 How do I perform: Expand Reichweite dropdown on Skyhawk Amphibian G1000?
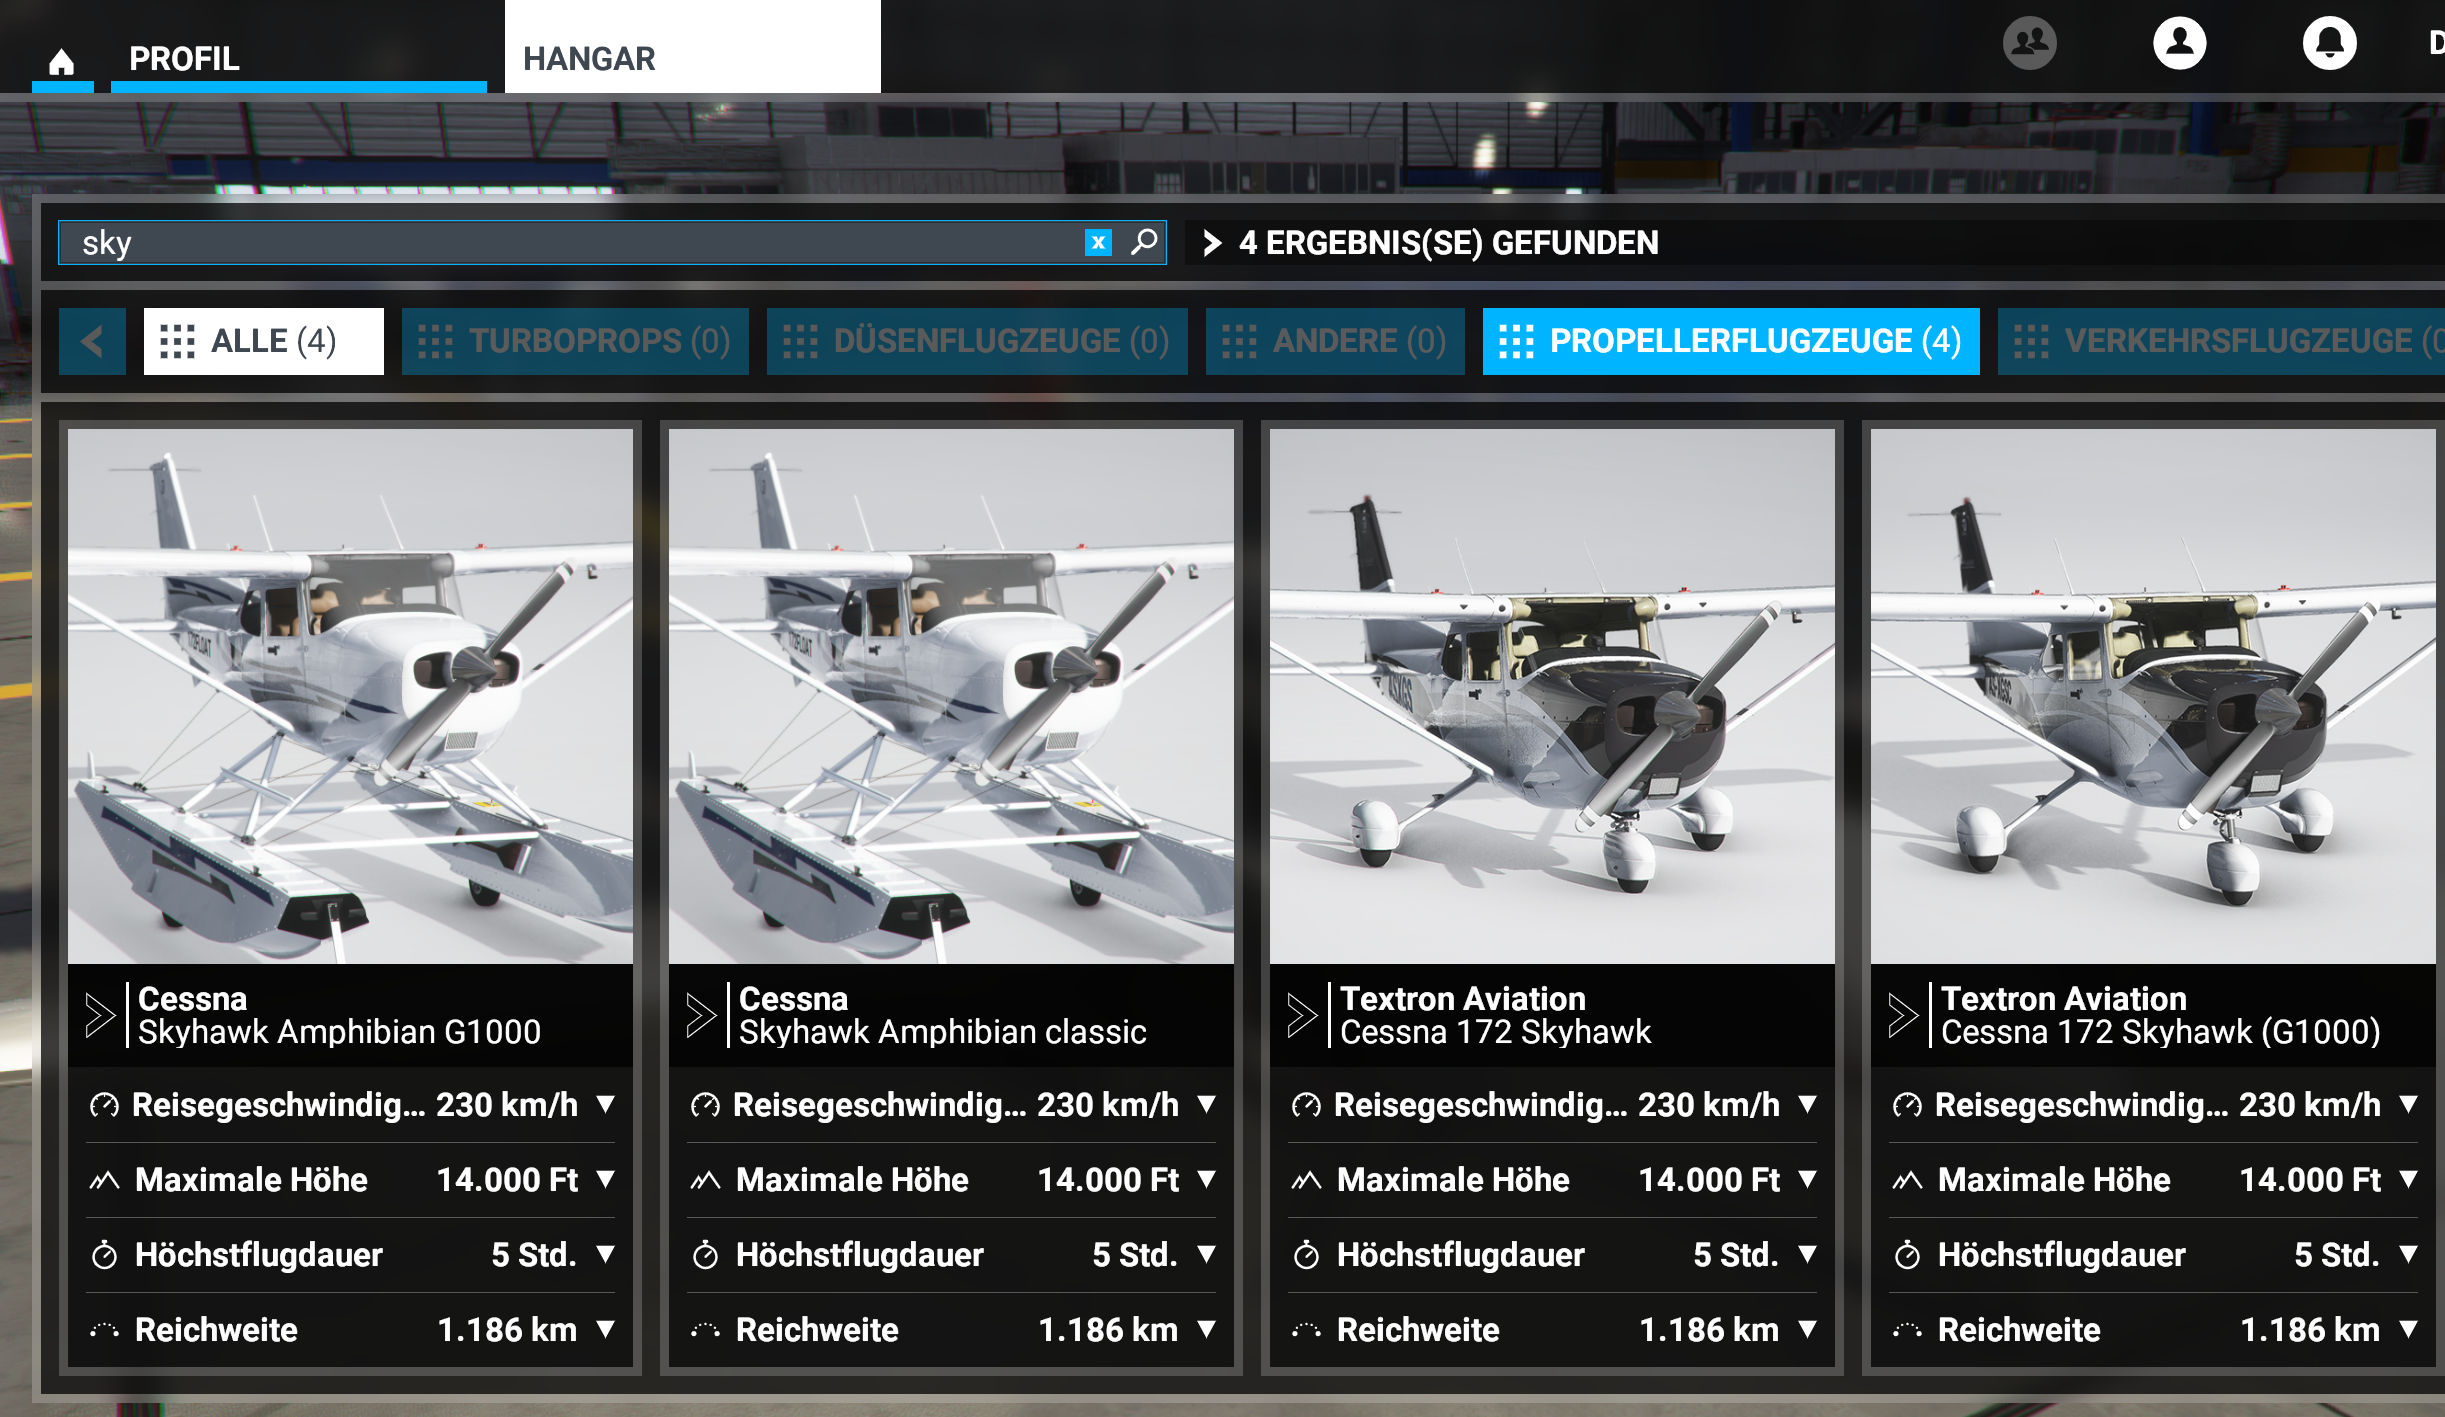pos(605,1329)
